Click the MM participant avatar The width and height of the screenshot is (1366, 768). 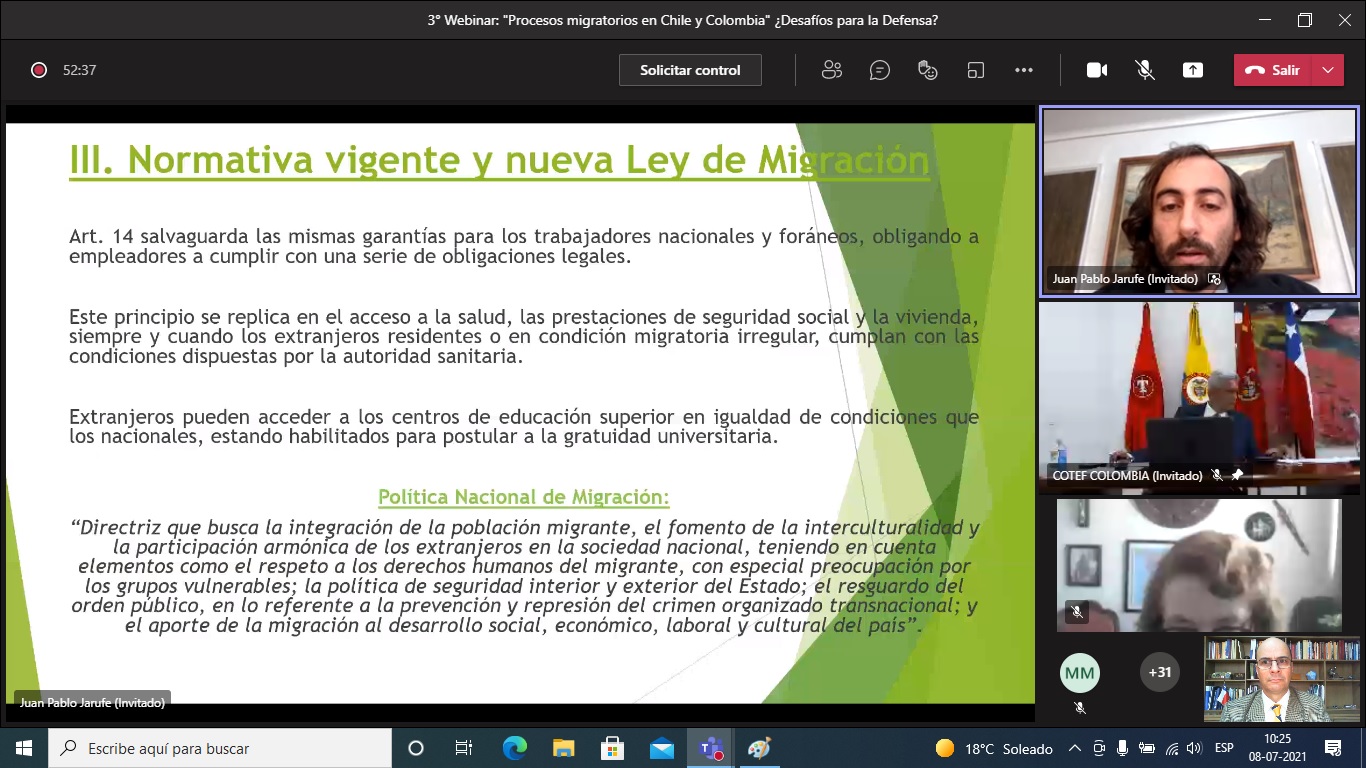tap(1080, 673)
